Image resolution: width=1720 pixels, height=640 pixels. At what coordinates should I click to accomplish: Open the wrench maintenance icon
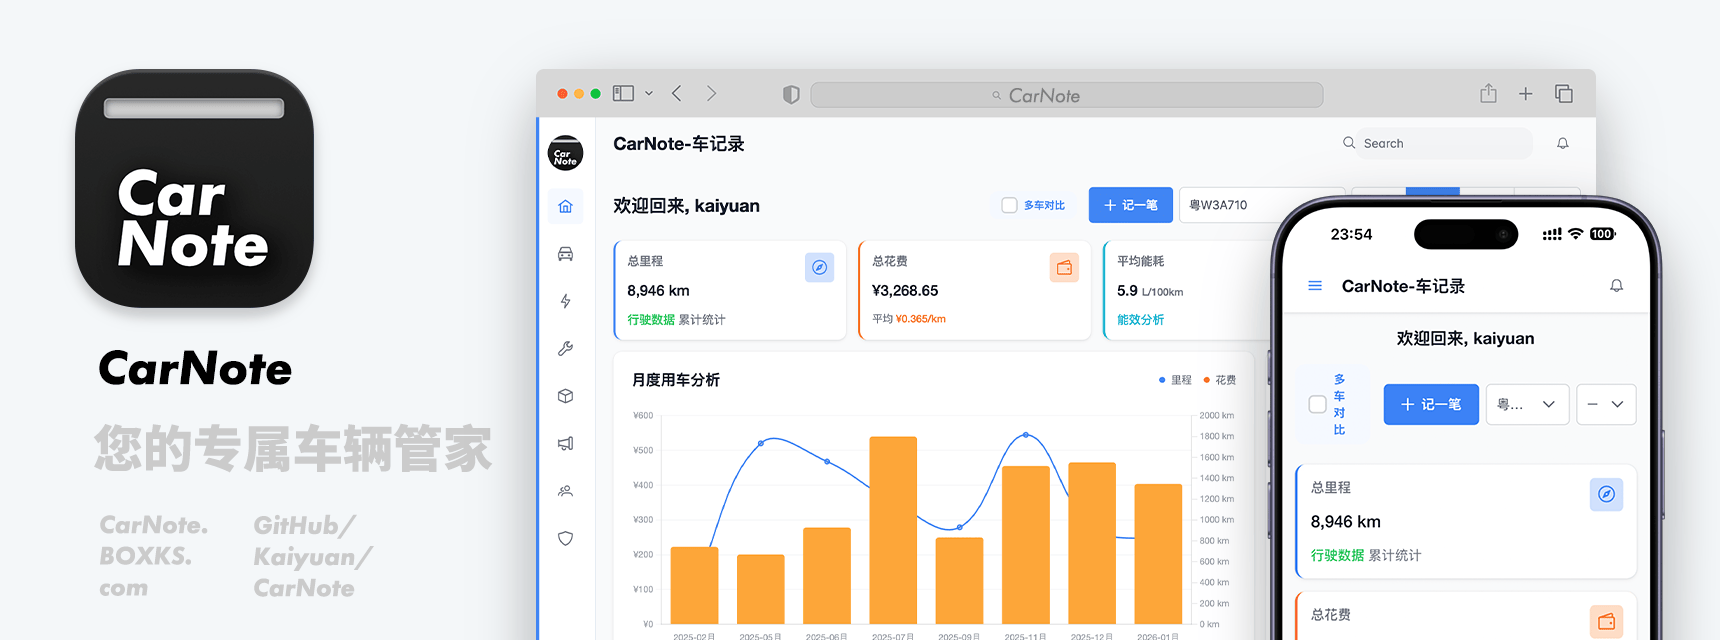[x=565, y=349]
